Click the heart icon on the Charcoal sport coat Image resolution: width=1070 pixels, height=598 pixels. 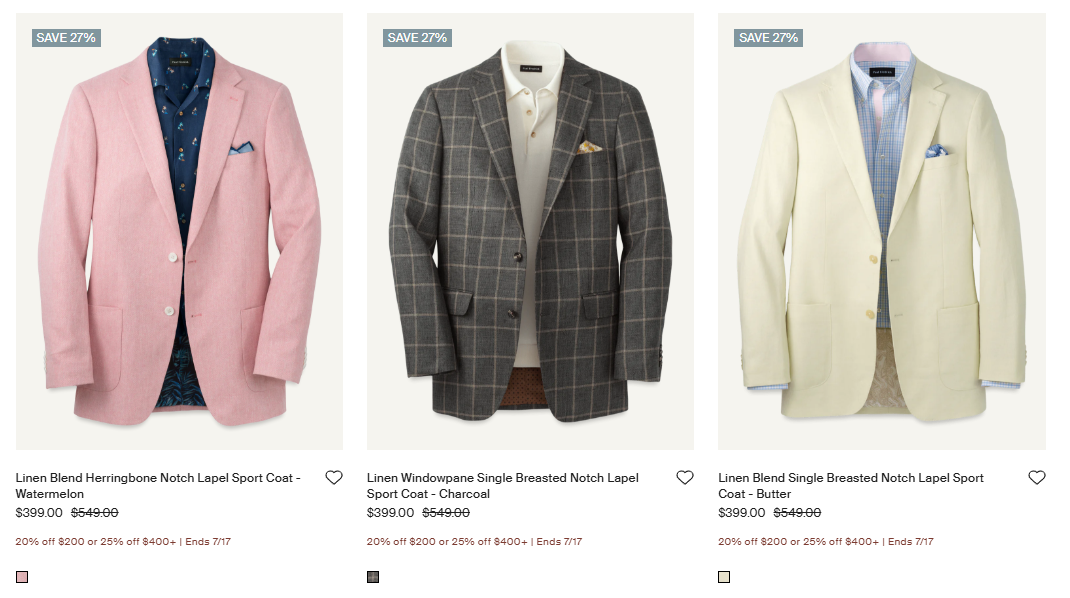tap(685, 477)
